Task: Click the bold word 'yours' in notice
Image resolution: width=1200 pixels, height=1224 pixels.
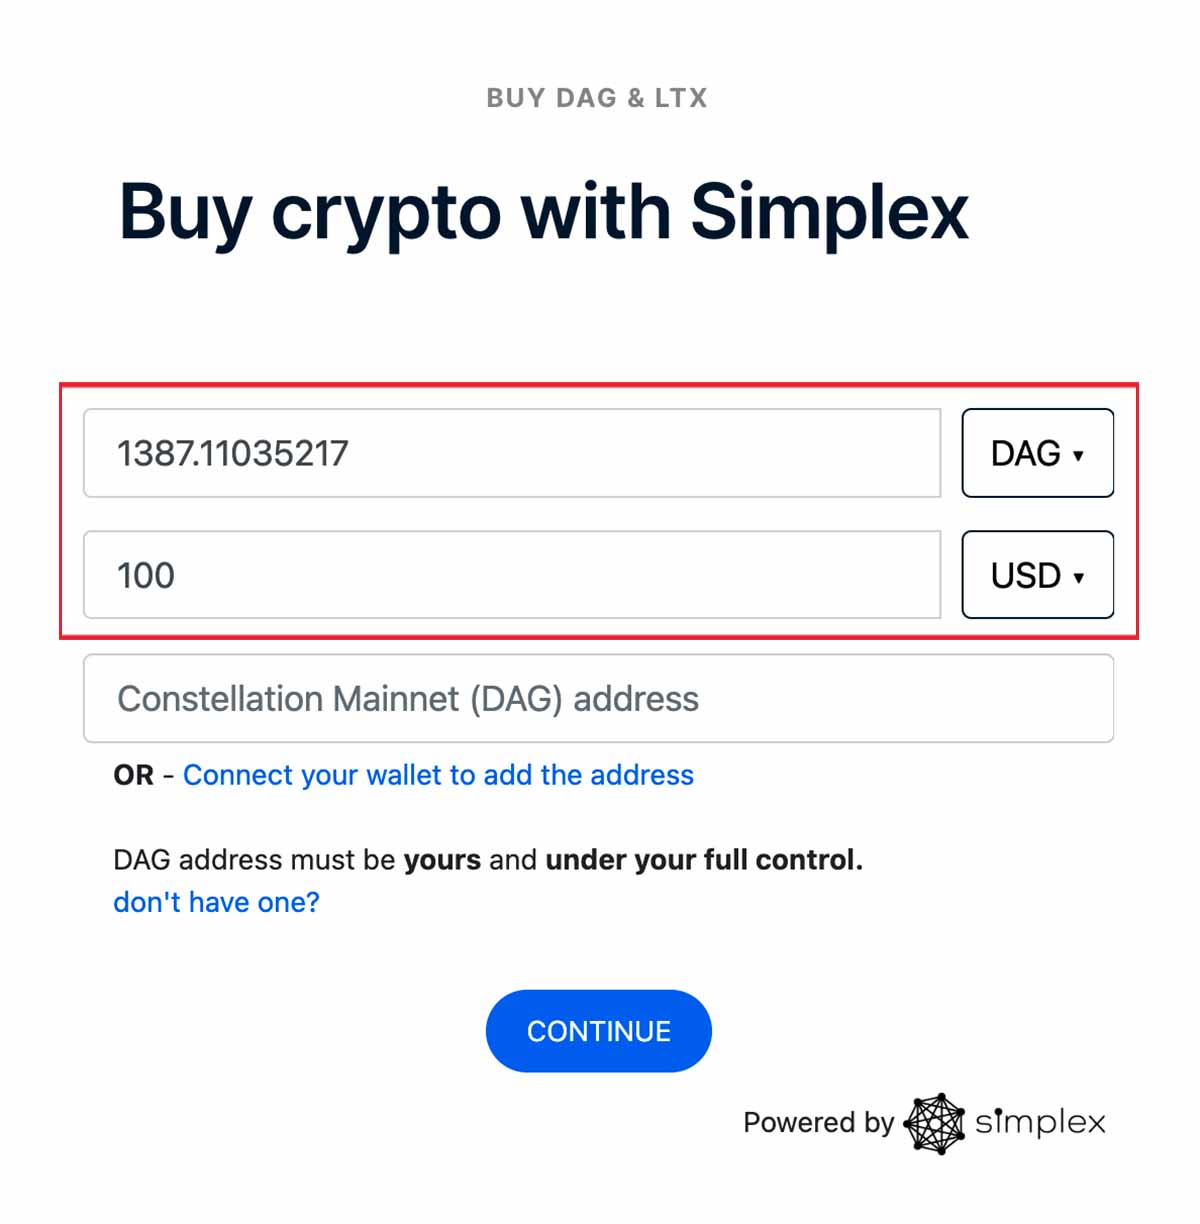Action: tap(442, 860)
